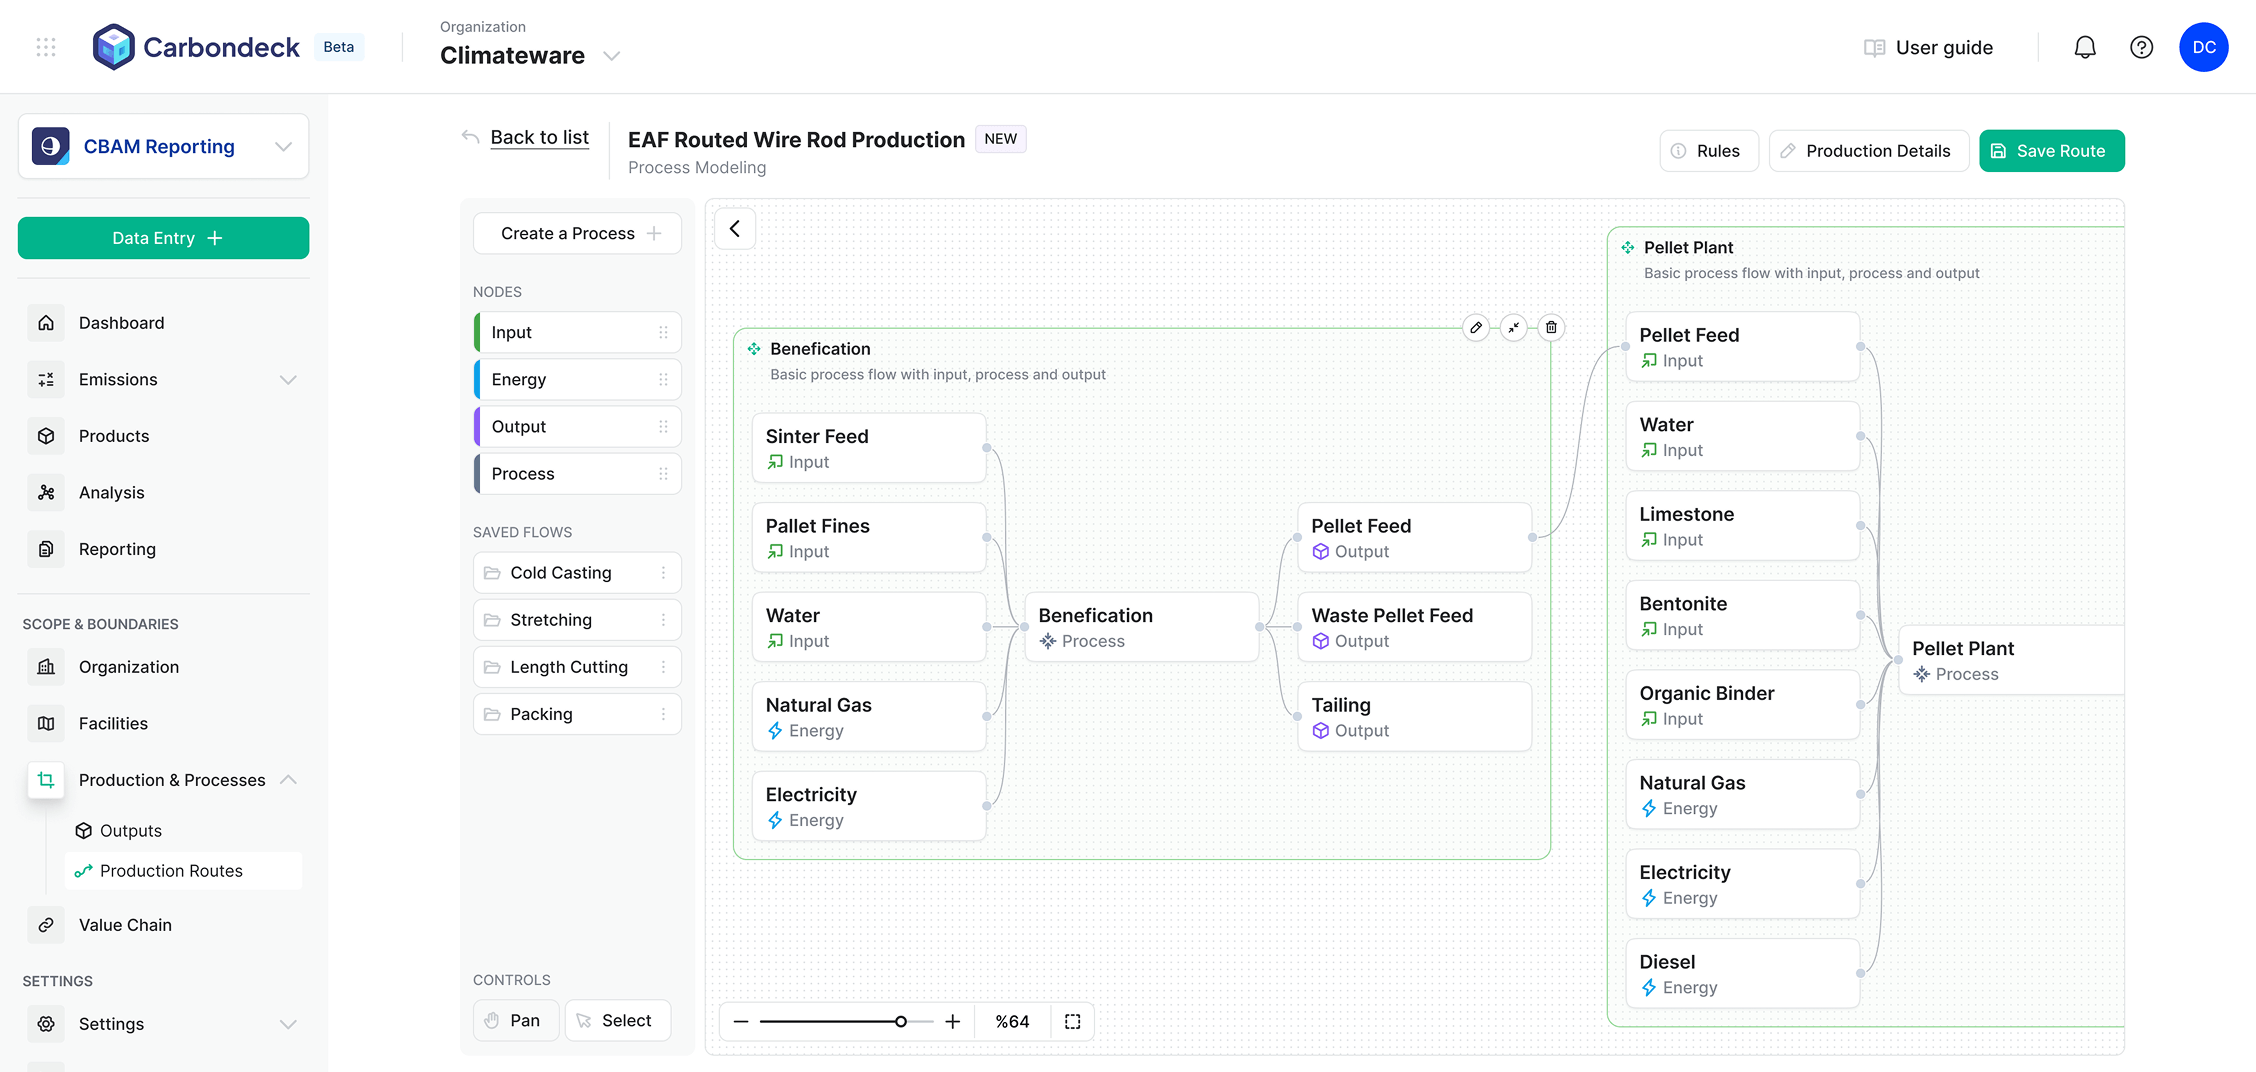Image resolution: width=2256 pixels, height=1072 pixels.
Task: Click the help question mark icon
Action: 2141,46
